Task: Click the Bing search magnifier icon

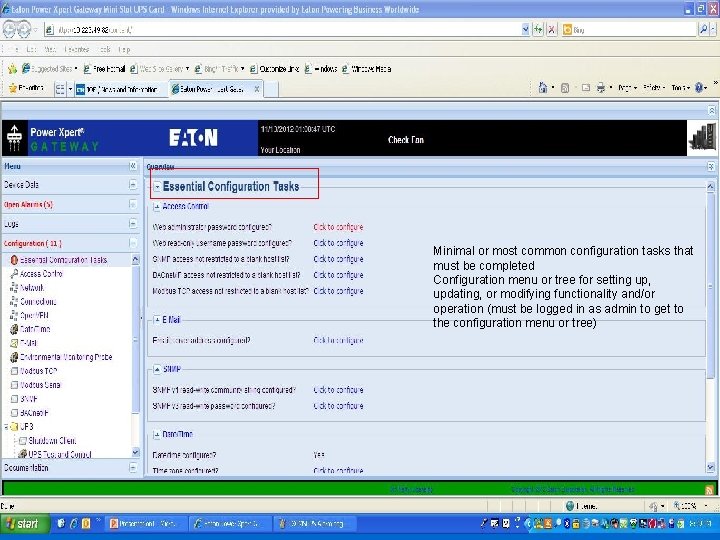Action: pos(703,30)
